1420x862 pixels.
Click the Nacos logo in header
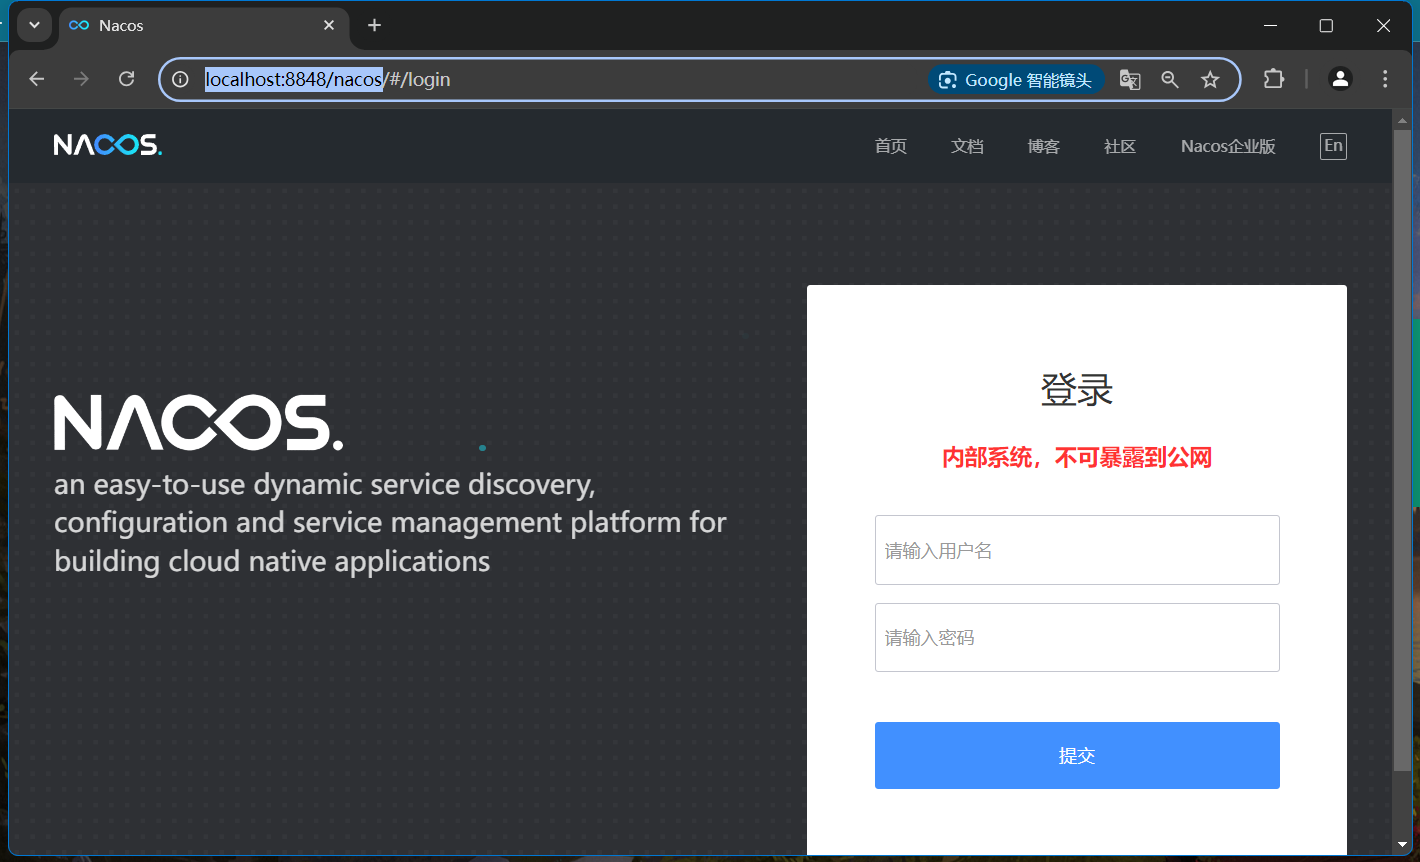pyautogui.click(x=108, y=146)
